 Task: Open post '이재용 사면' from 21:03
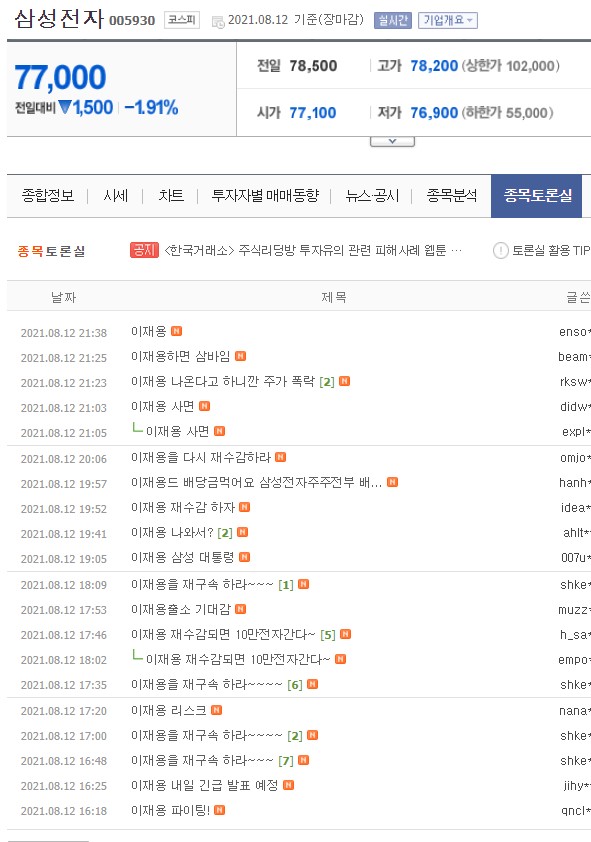163,406
